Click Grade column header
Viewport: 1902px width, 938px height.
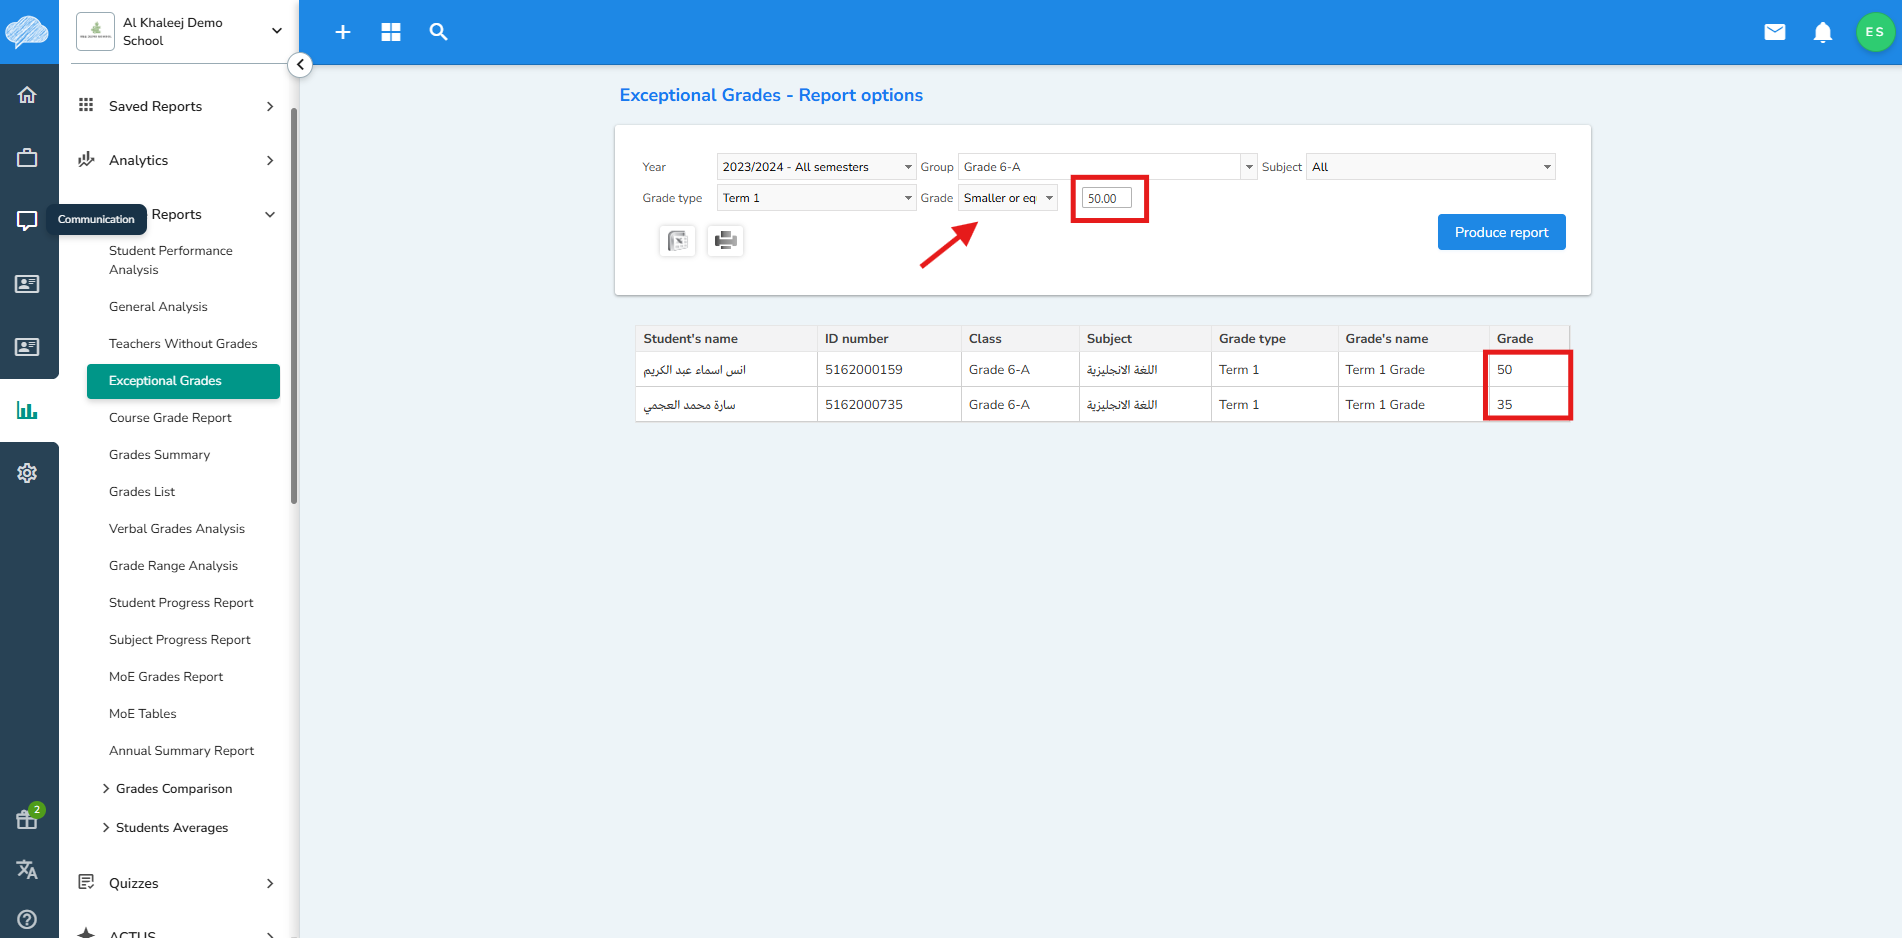[x=1529, y=339]
